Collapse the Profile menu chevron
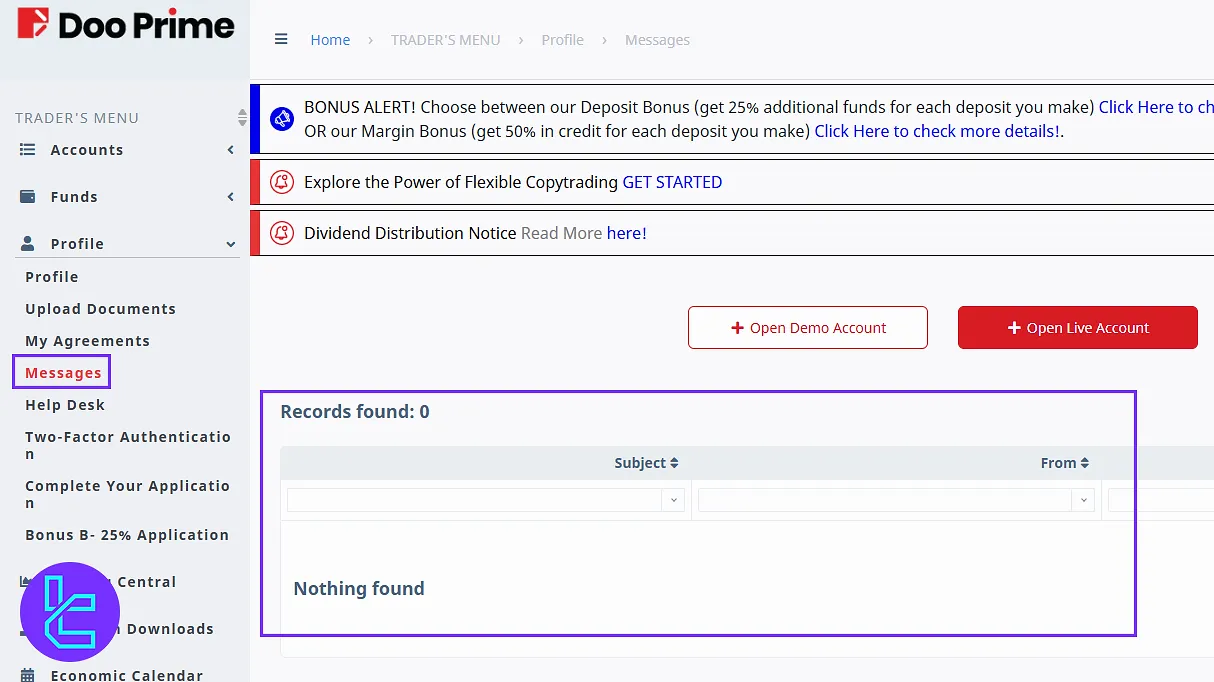 [231, 244]
